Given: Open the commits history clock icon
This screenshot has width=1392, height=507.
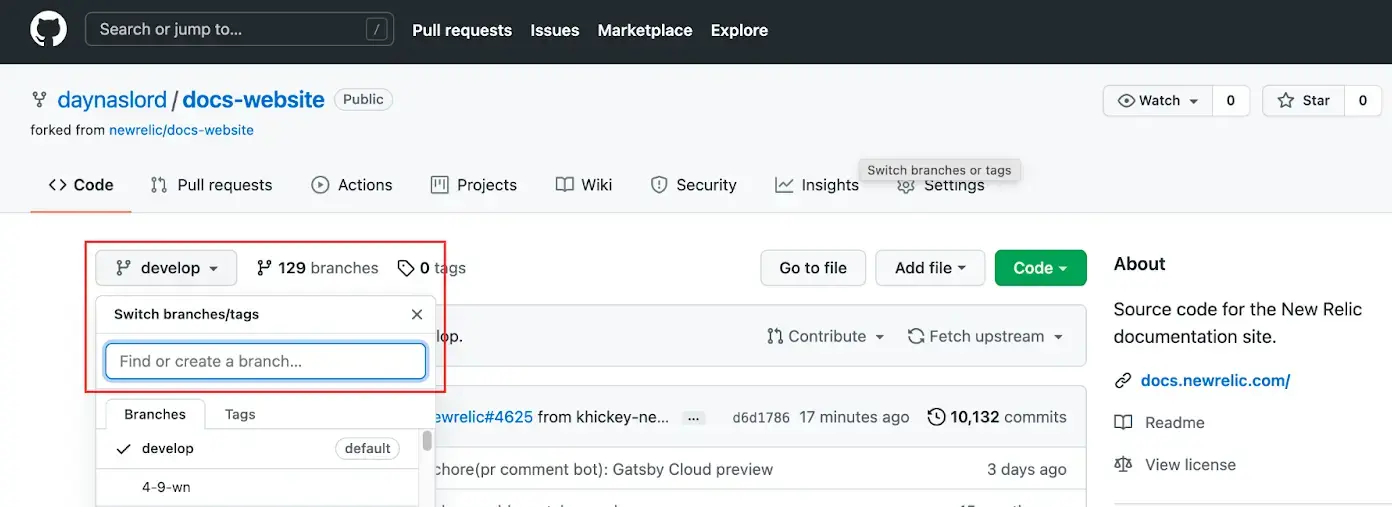Looking at the screenshot, I should pos(936,417).
